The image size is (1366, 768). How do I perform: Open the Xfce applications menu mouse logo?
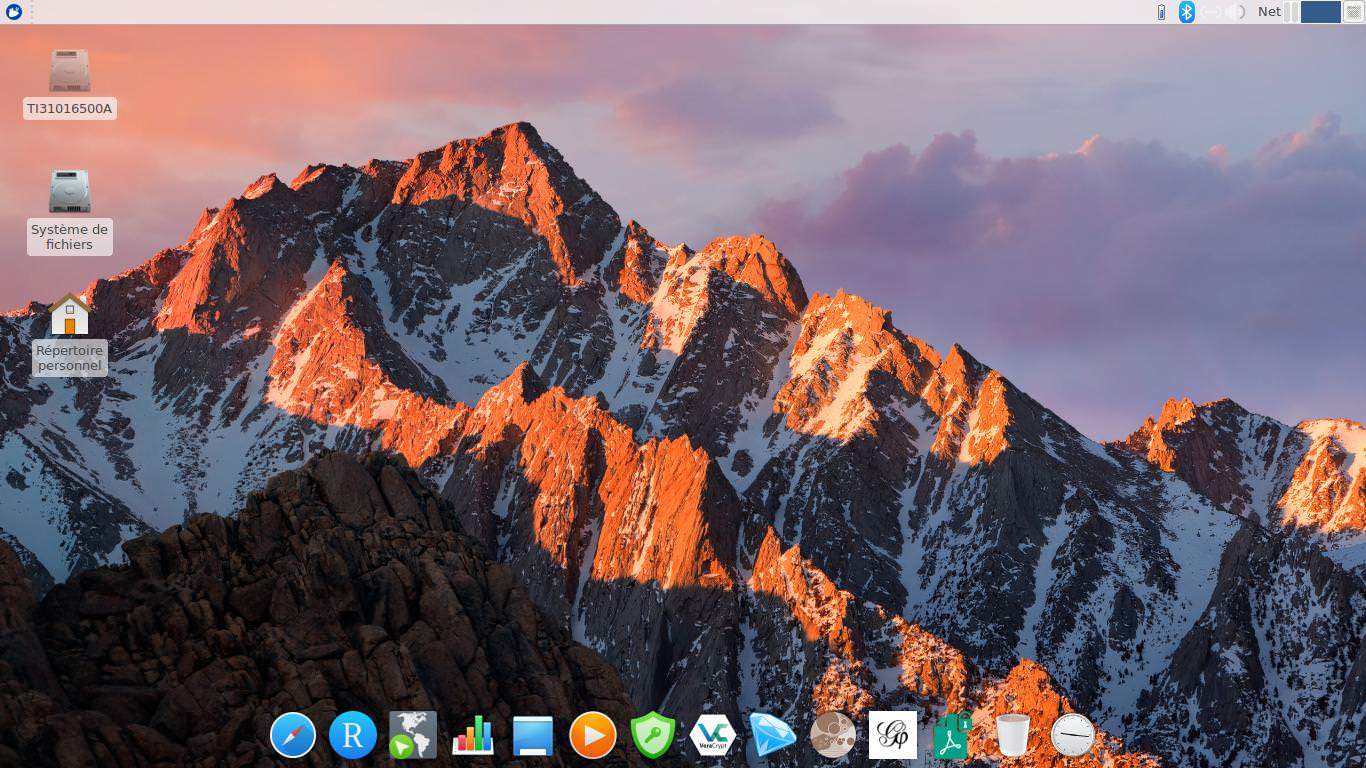click(x=14, y=12)
